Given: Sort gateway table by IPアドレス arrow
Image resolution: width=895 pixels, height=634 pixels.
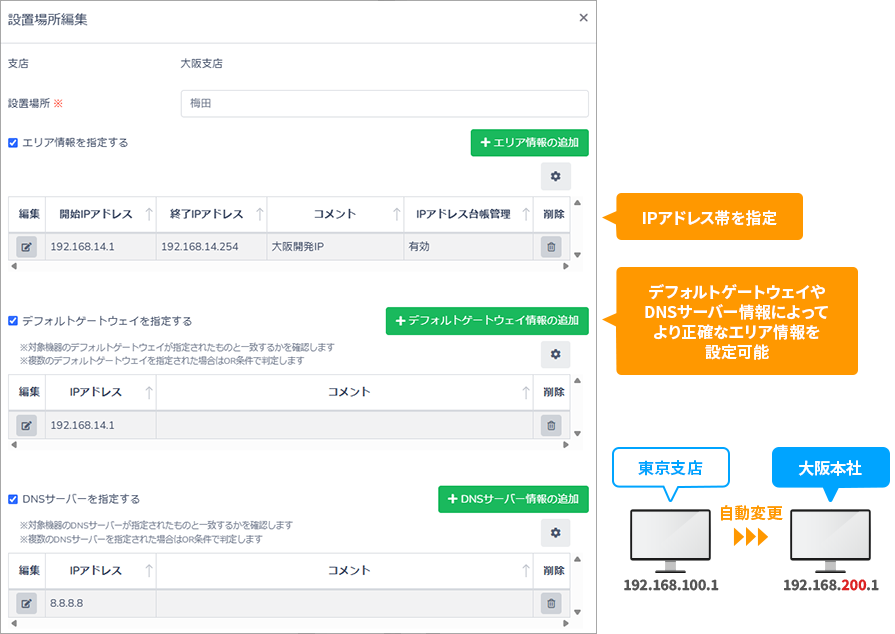Looking at the screenshot, I should tap(149, 392).
